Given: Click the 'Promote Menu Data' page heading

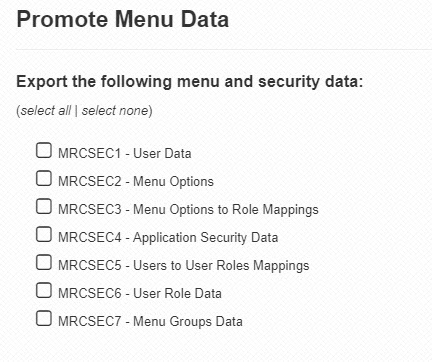Looking at the screenshot, I should click(123, 19).
